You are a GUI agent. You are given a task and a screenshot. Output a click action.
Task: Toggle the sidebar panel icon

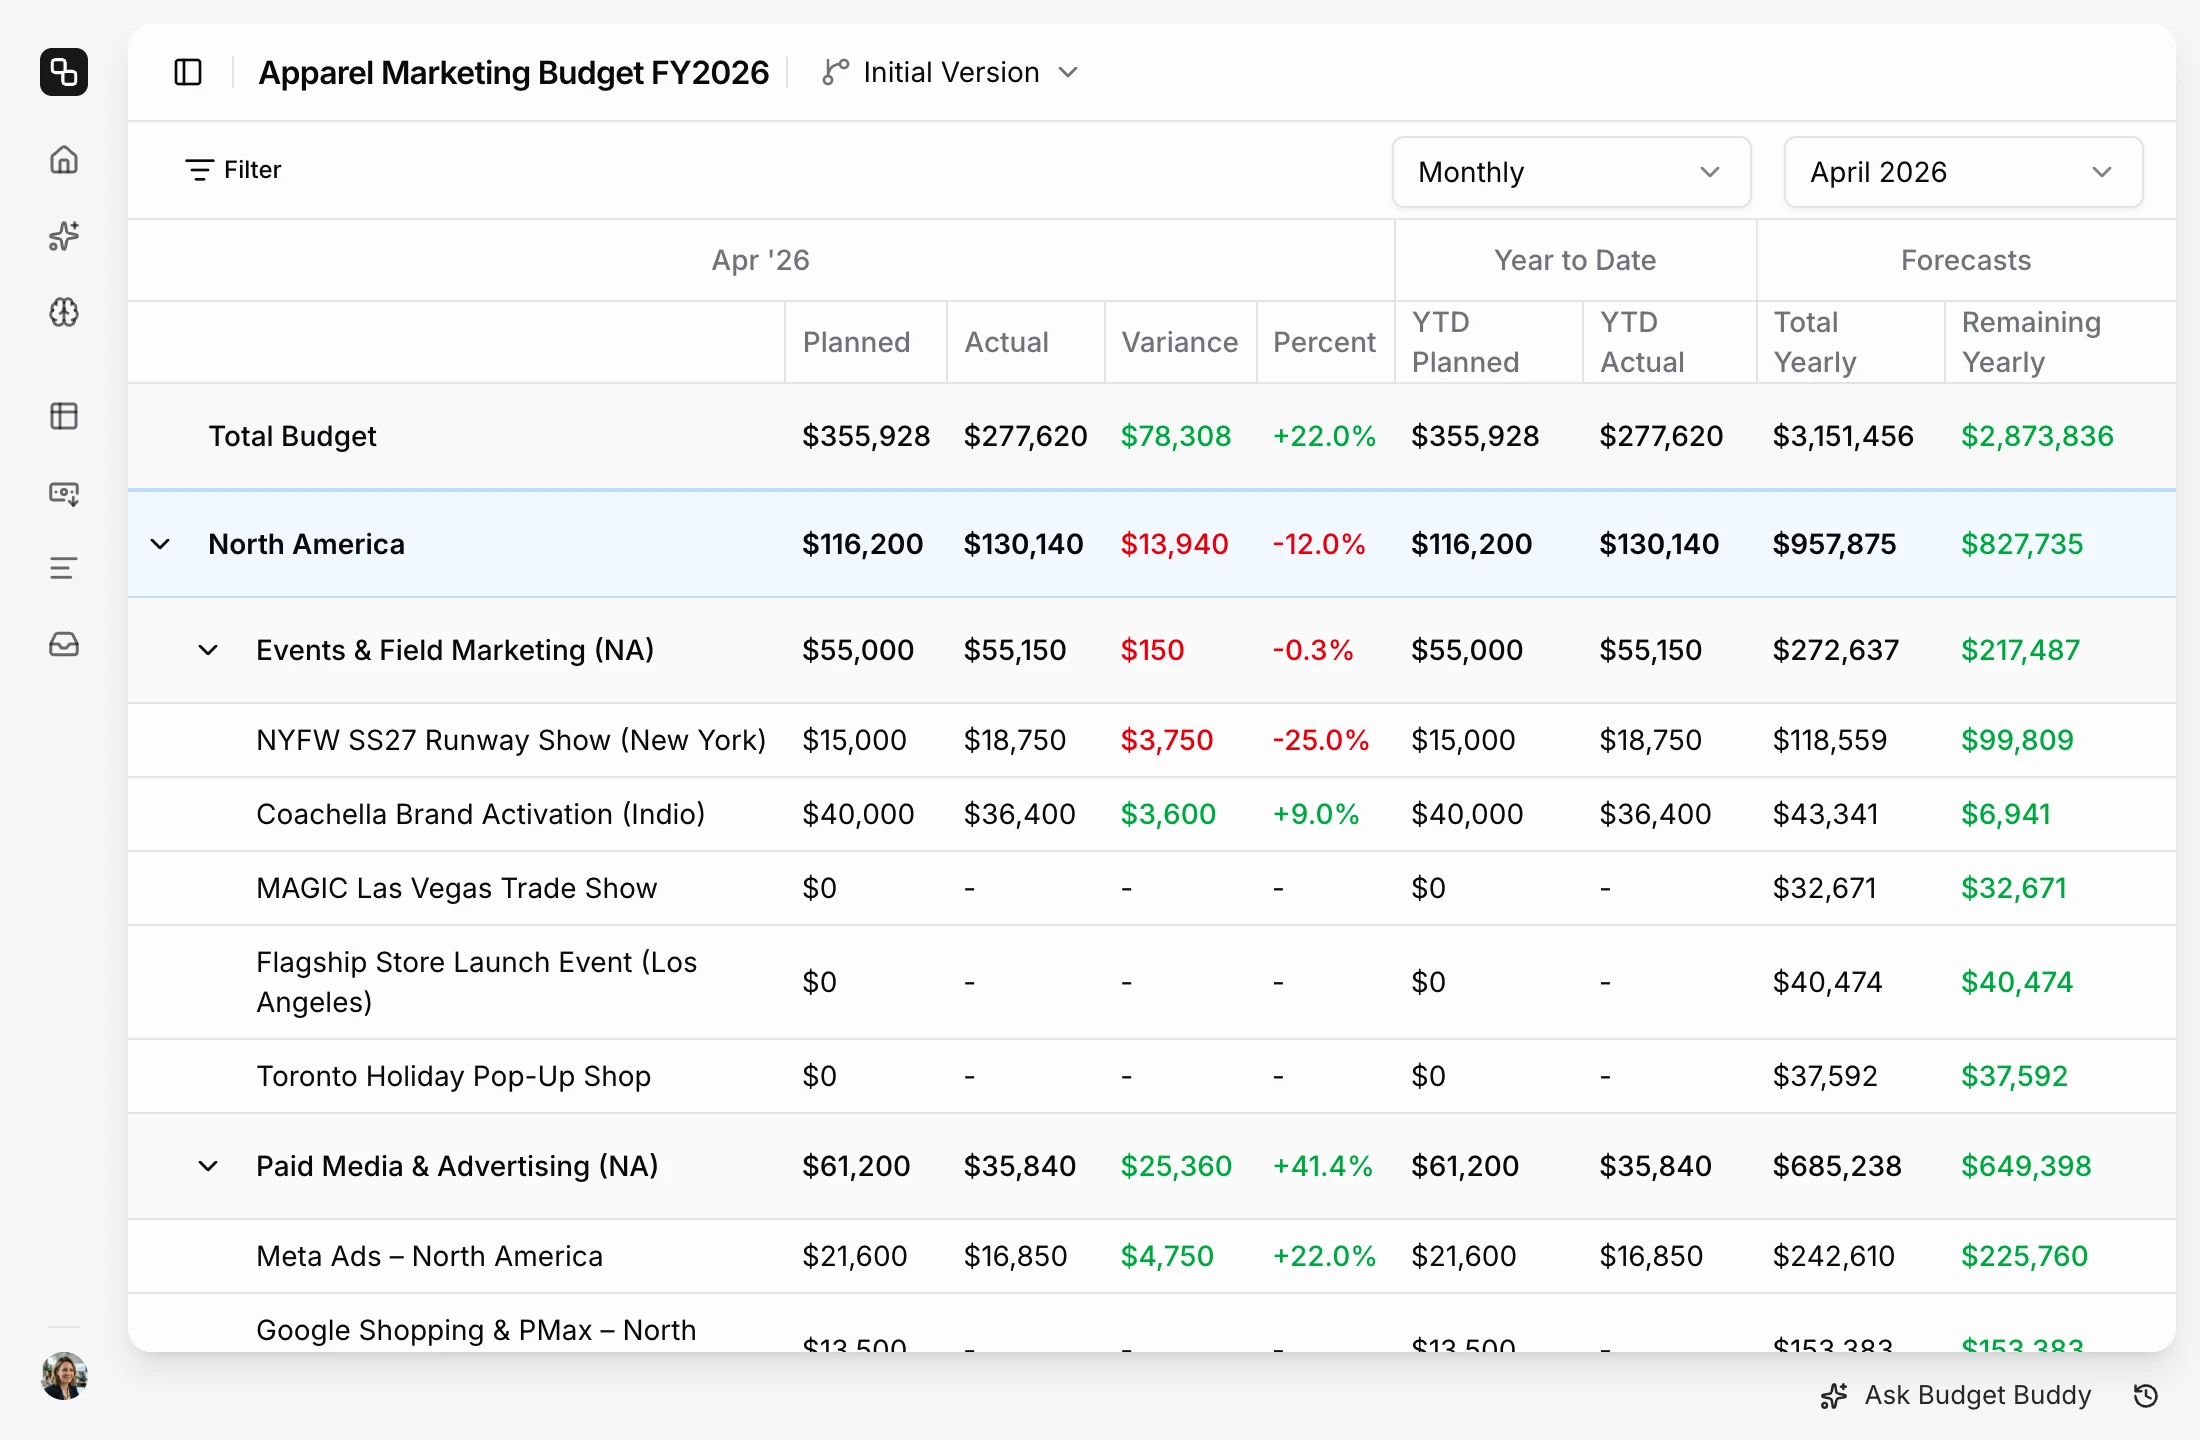point(188,72)
